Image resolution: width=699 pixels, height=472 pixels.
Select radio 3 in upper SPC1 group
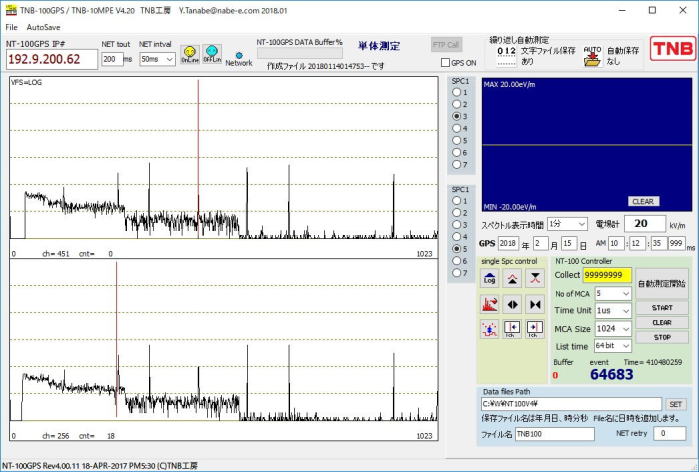point(456,116)
